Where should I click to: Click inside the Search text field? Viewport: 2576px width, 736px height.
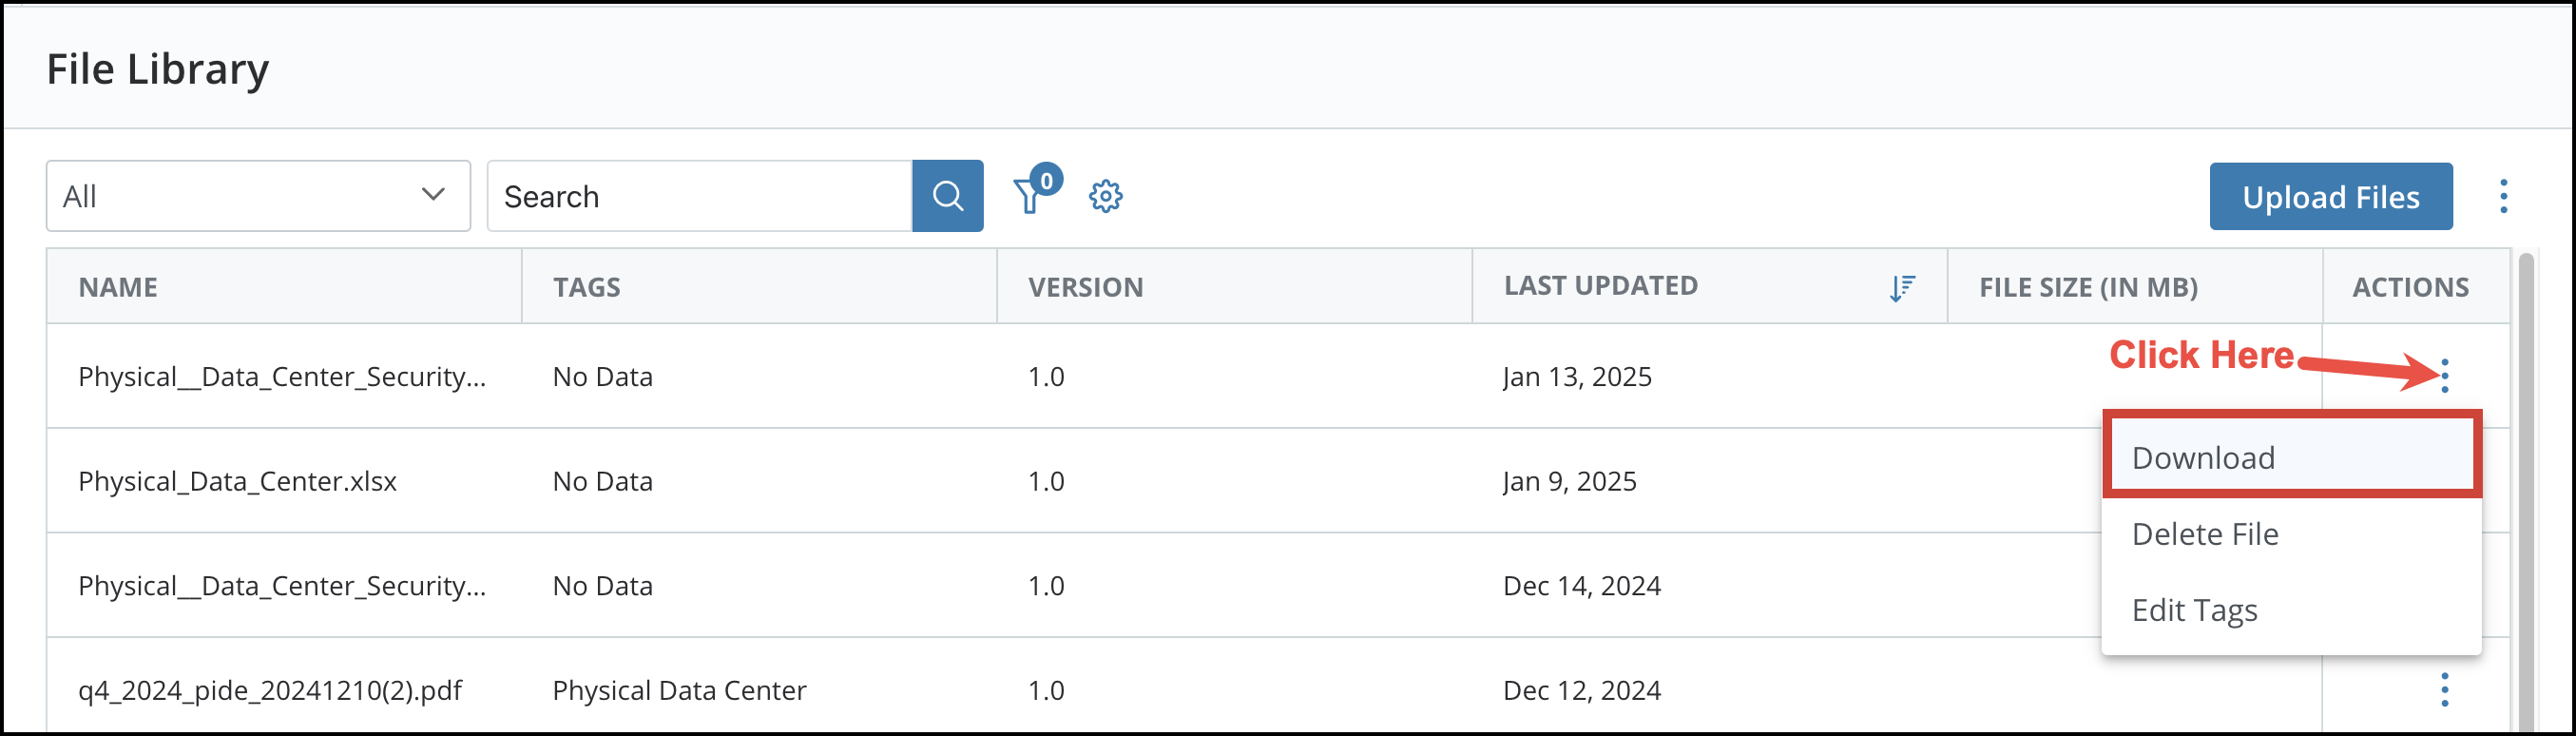[x=700, y=195]
